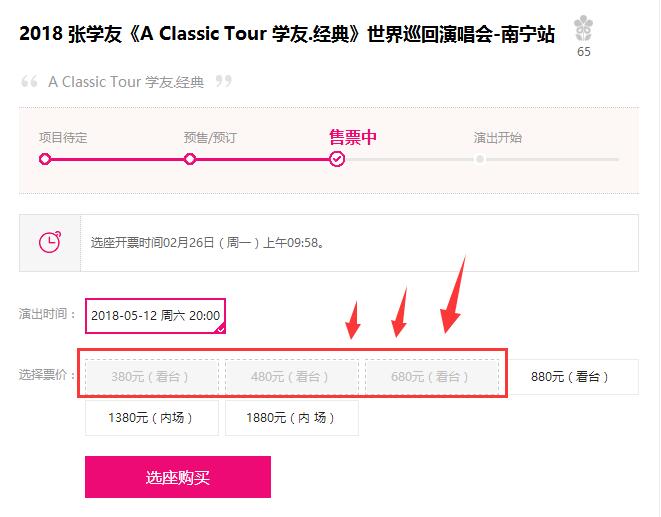Click the opening quotation mark icon
The width and height of the screenshot is (661, 517).
[x=30, y=81]
